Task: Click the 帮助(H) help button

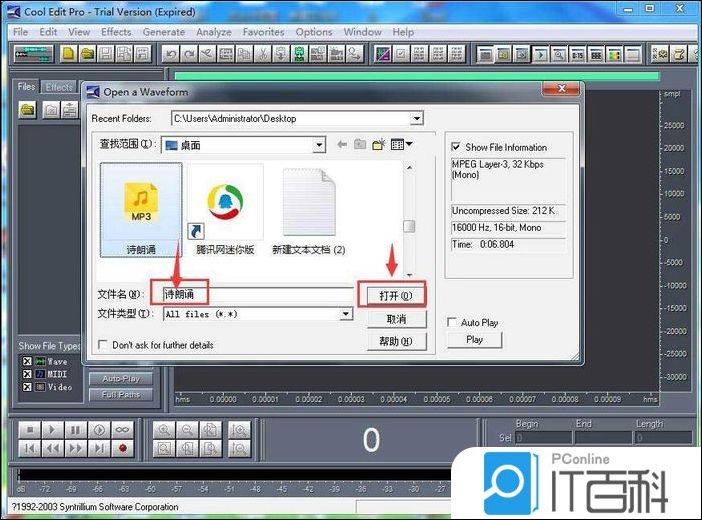Action: click(396, 341)
